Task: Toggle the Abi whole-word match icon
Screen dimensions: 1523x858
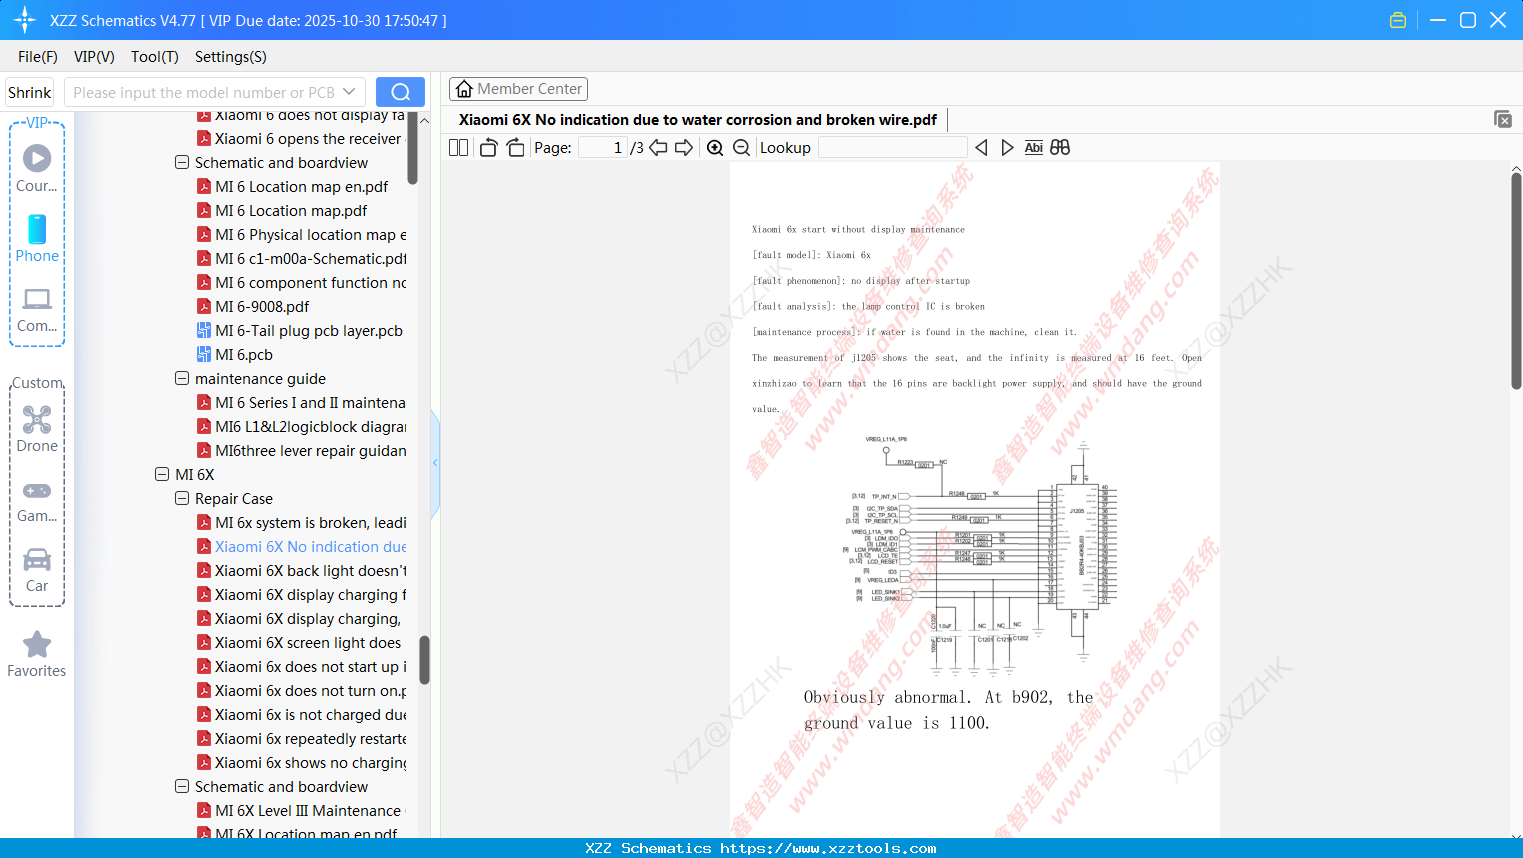Action: pos(1034,148)
